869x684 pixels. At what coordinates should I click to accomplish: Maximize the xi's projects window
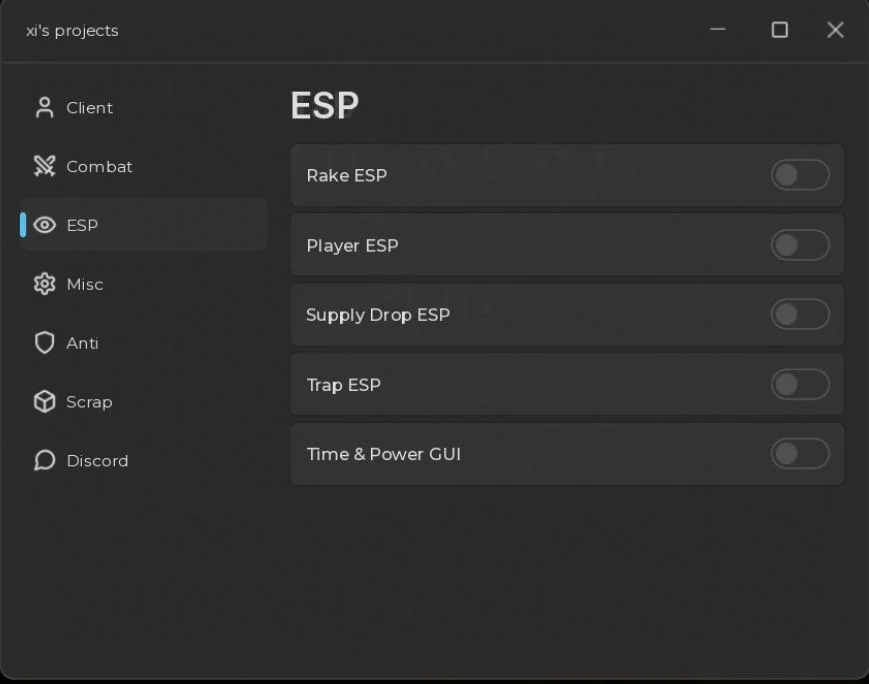click(779, 30)
